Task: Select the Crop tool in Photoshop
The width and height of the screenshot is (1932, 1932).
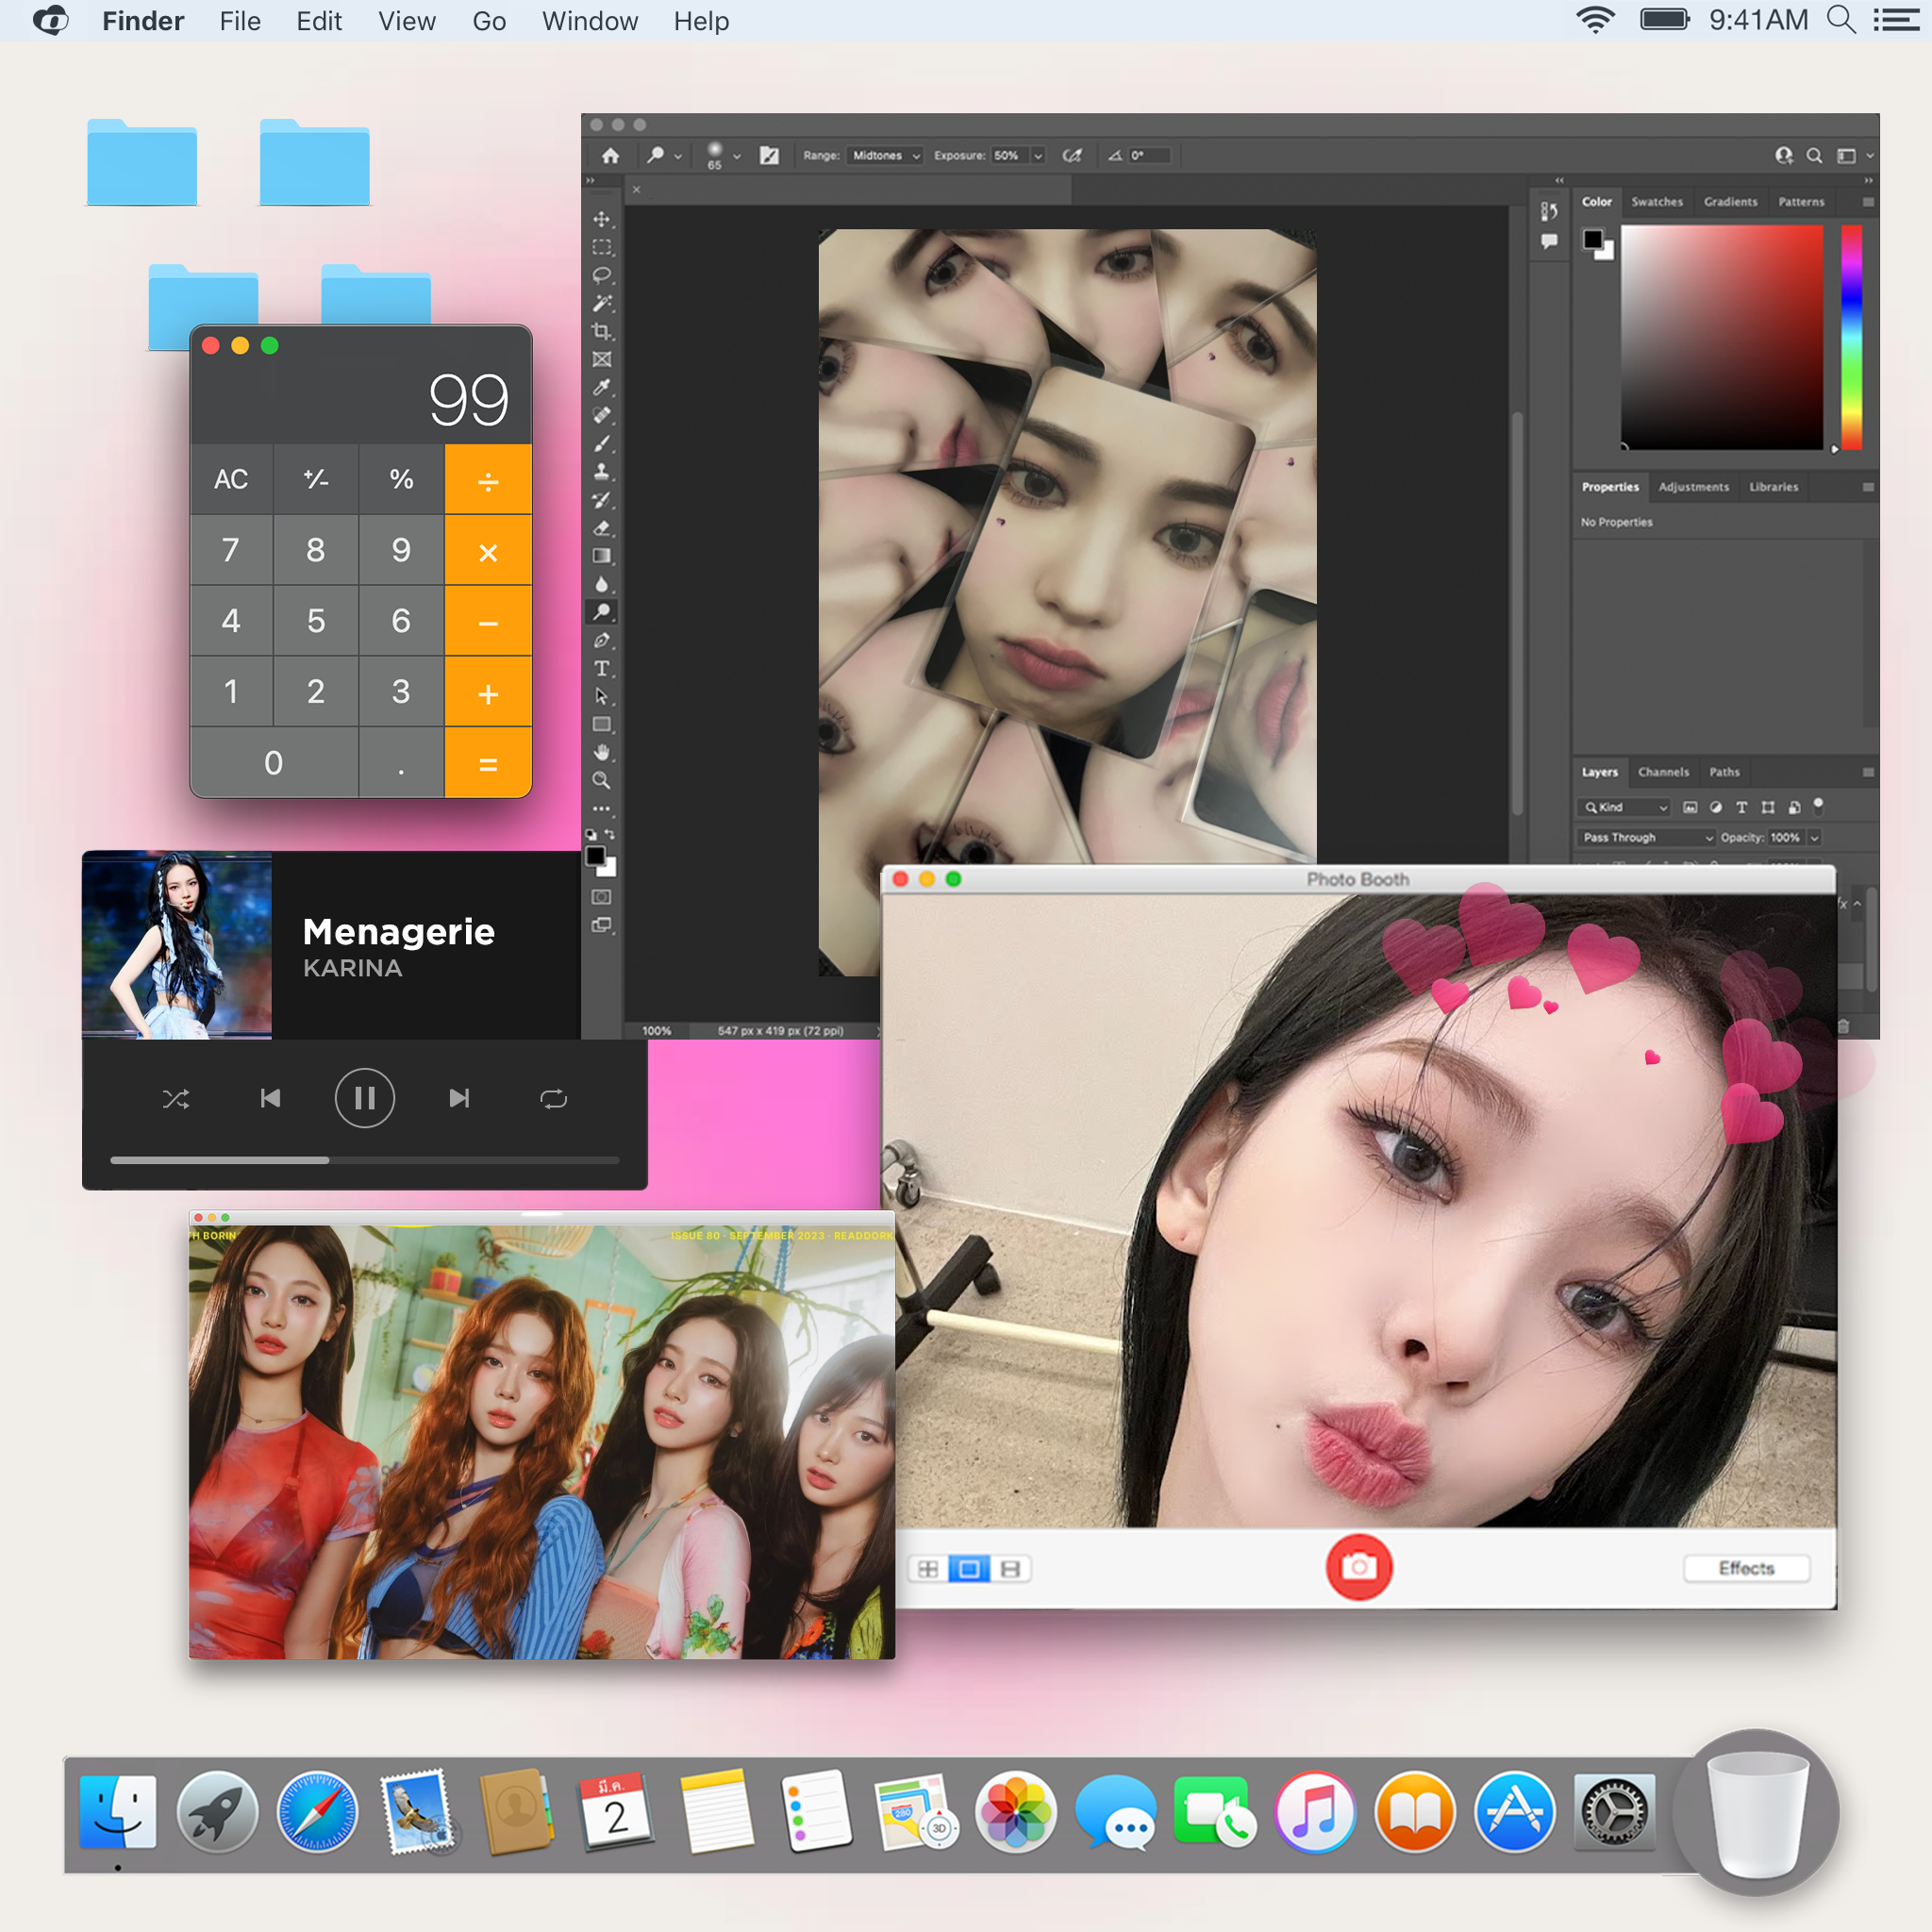Action: pos(601,331)
